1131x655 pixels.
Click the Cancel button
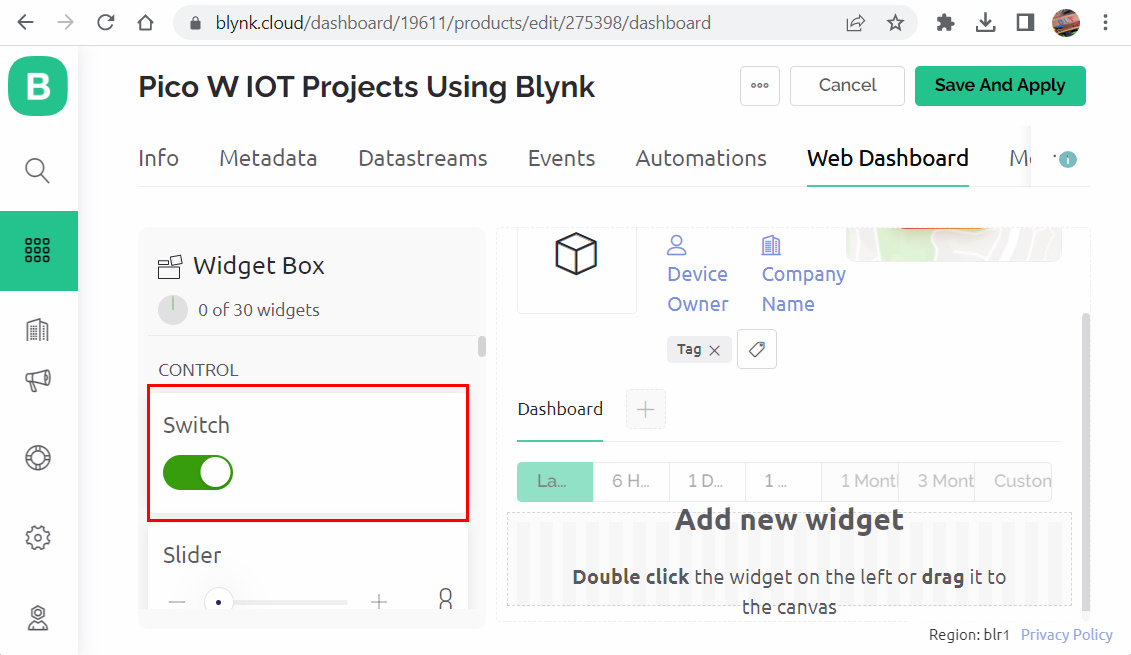point(848,86)
